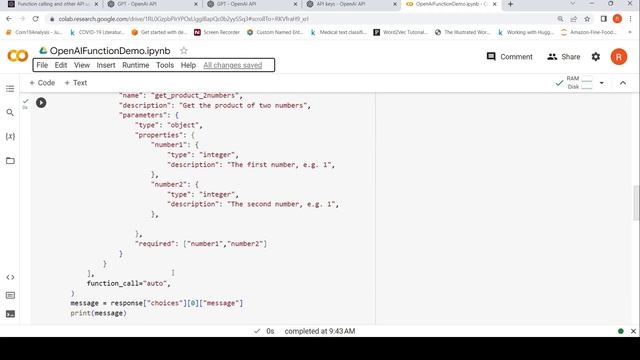
Task: Reload the page
Action: click(36, 19)
